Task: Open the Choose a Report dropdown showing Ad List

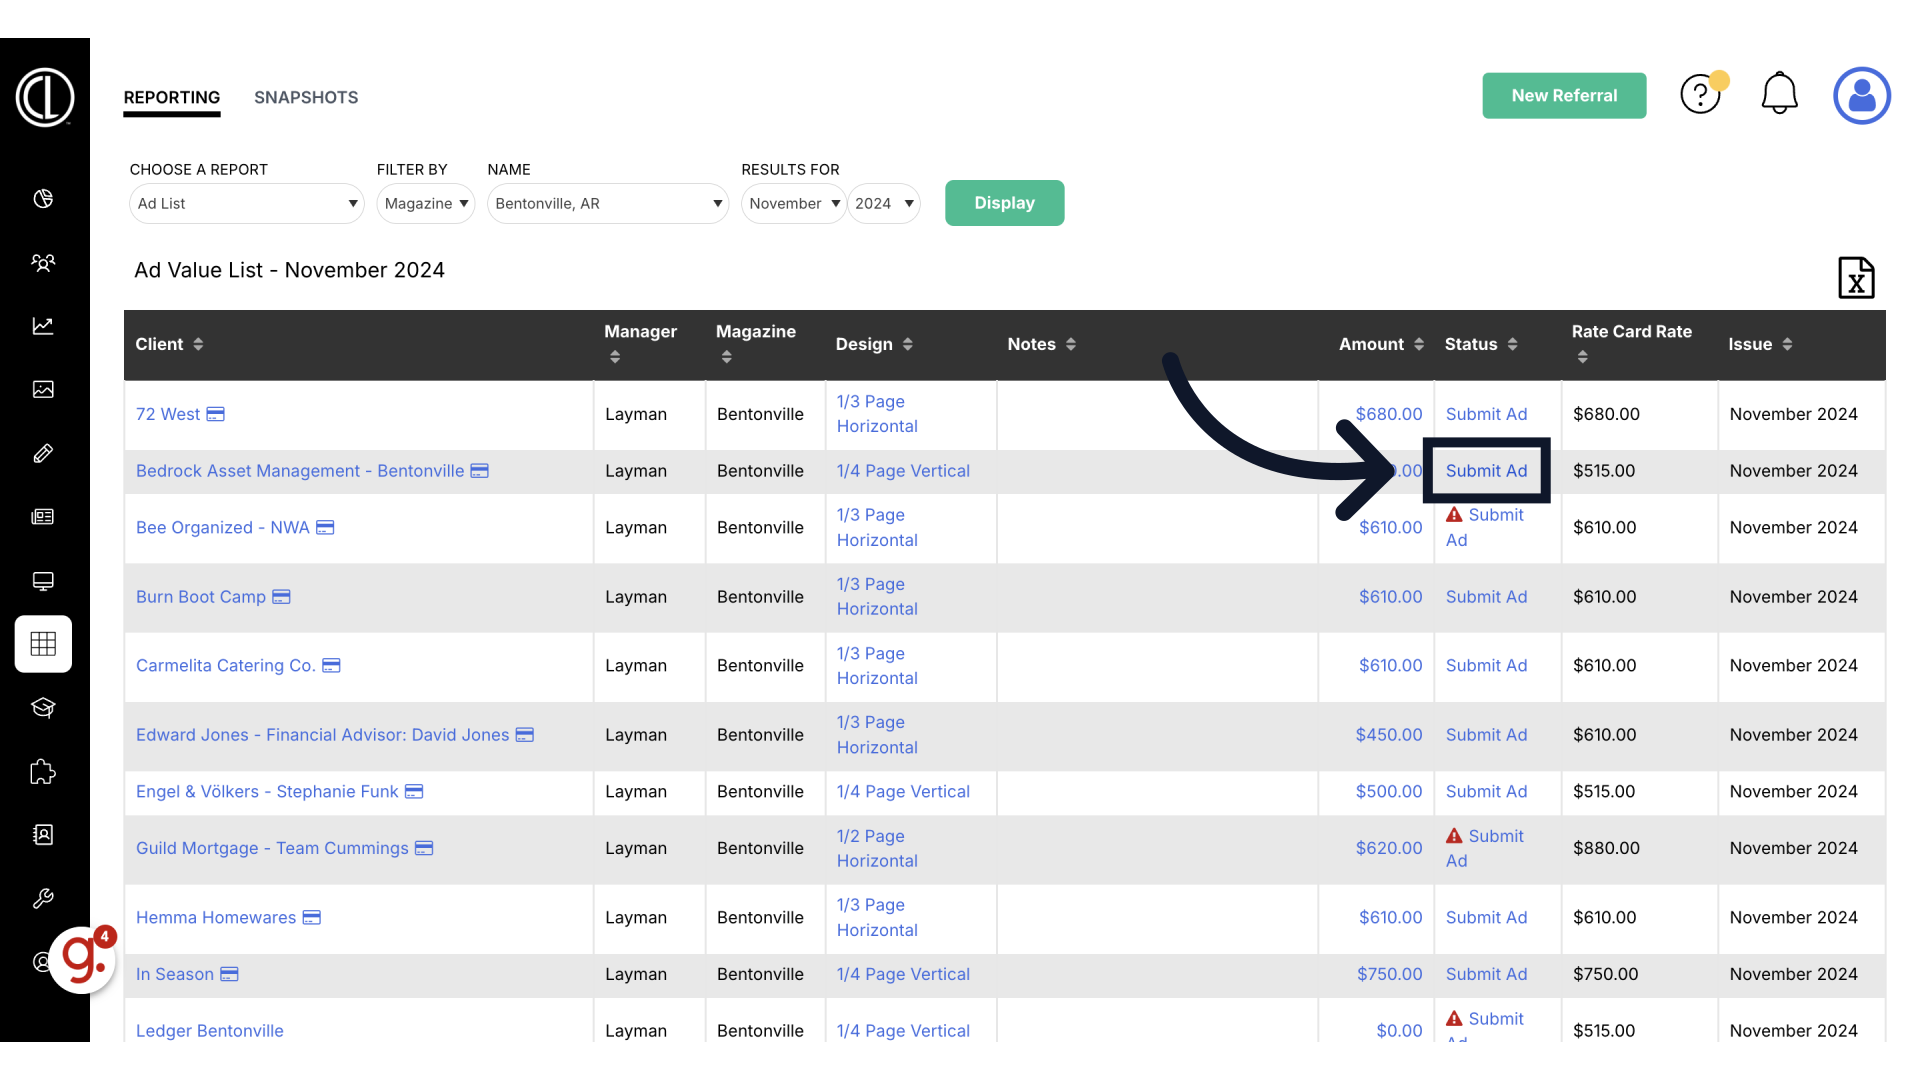Action: 246,203
